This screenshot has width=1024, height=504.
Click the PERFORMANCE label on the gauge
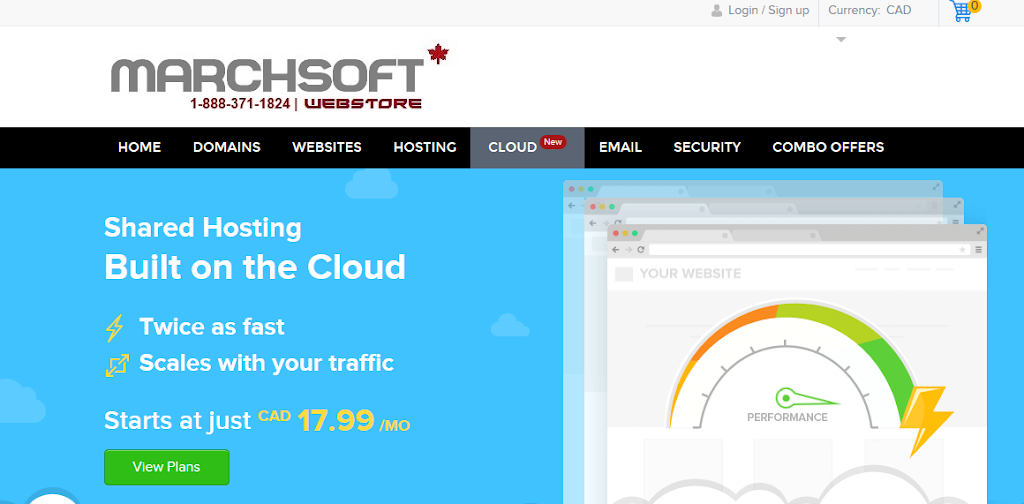[787, 417]
